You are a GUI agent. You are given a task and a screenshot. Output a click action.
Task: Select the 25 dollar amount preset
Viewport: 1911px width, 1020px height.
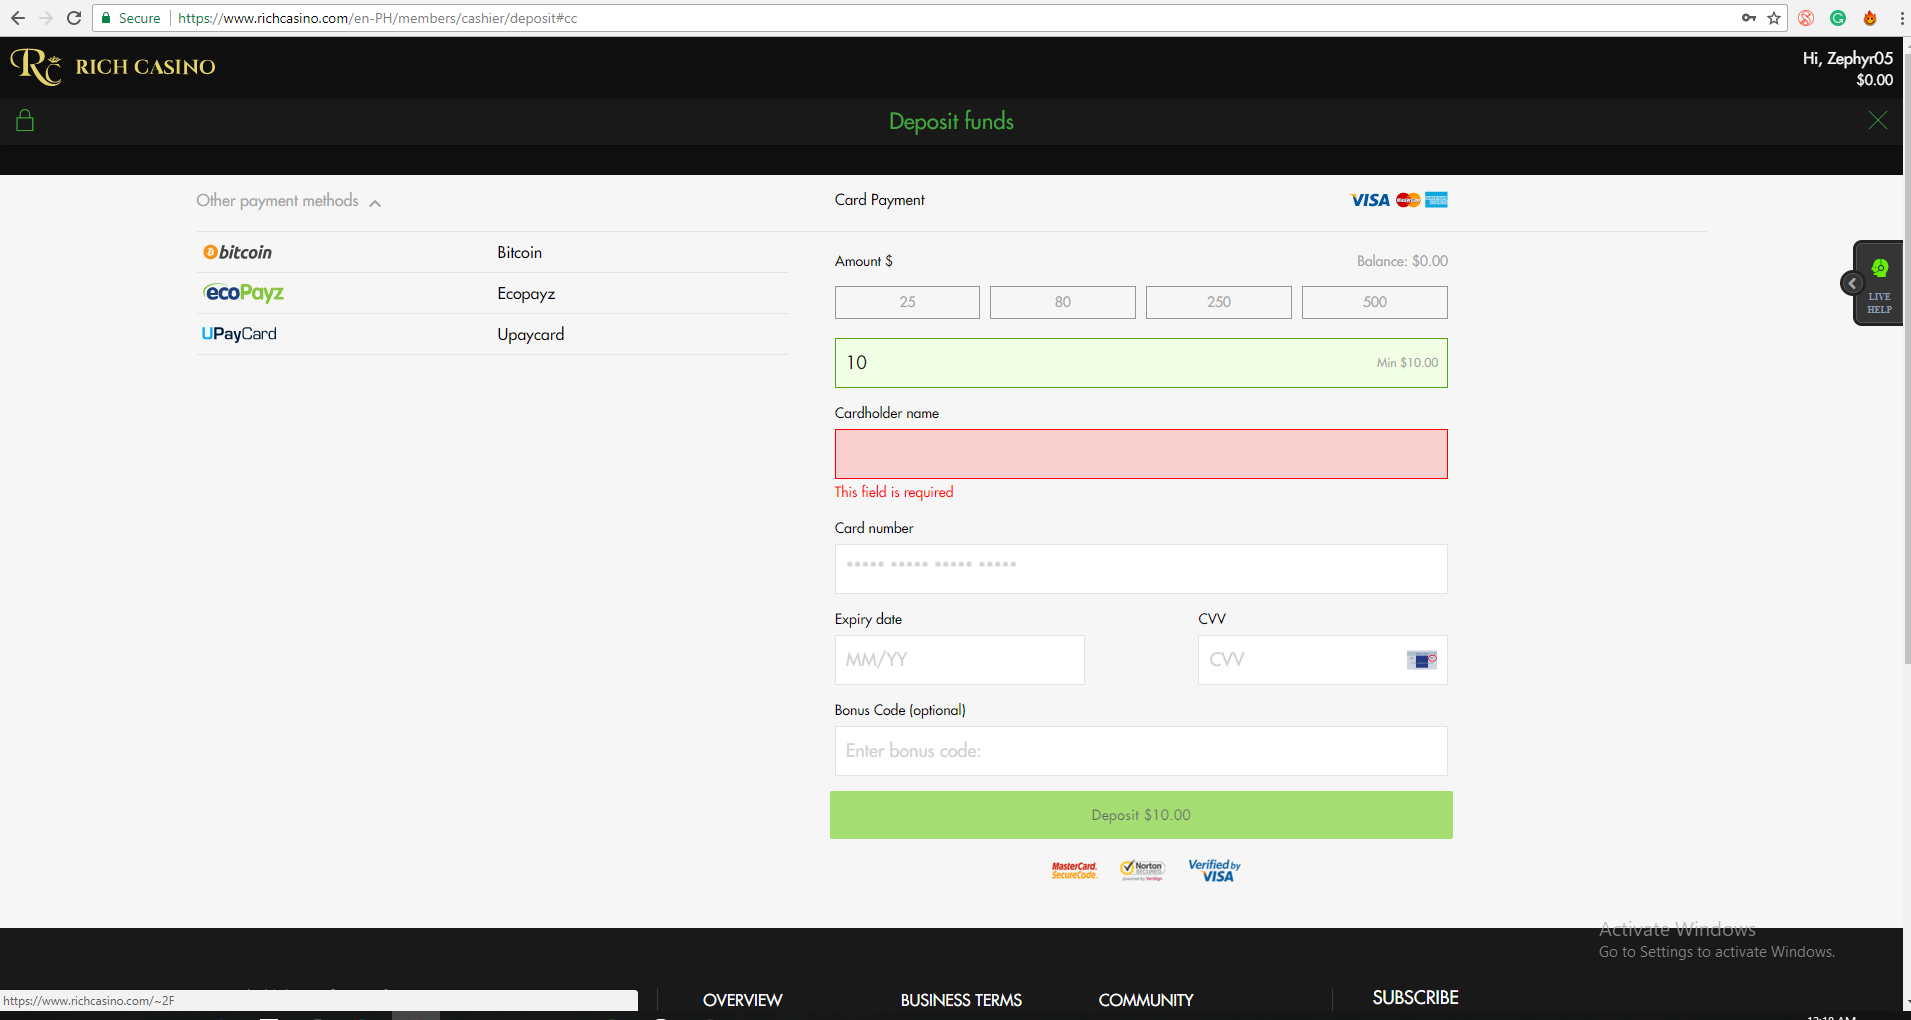tap(907, 302)
